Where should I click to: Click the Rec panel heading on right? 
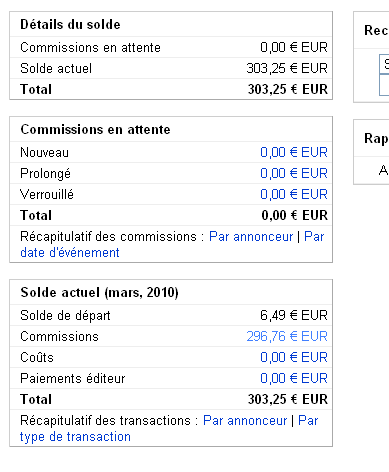(376, 30)
